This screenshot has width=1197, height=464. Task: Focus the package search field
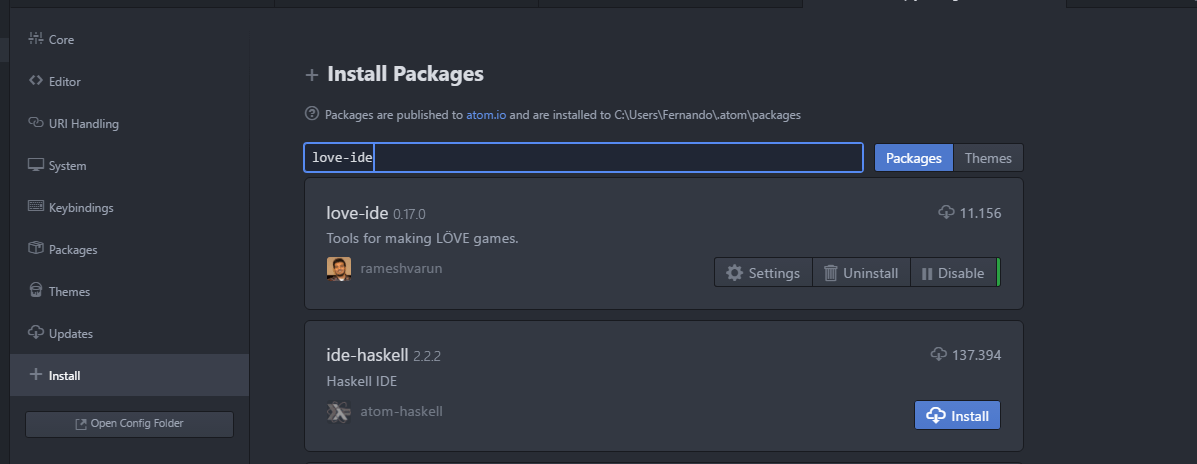(x=584, y=157)
